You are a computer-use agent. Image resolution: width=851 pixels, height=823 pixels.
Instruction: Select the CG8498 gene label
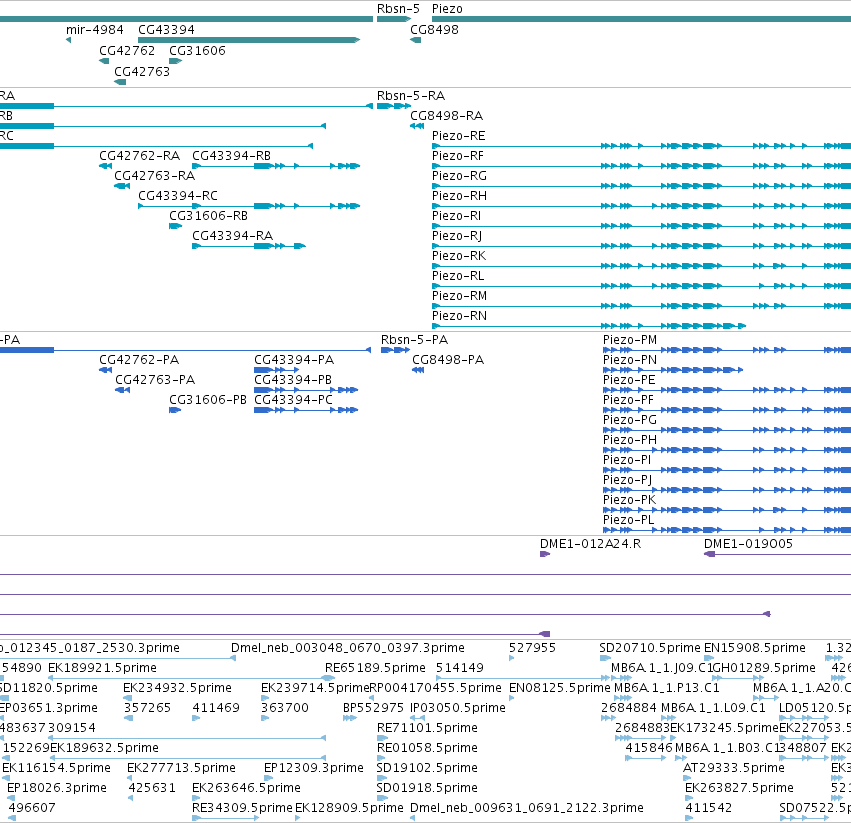pyautogui.click(x=434, y=29)
